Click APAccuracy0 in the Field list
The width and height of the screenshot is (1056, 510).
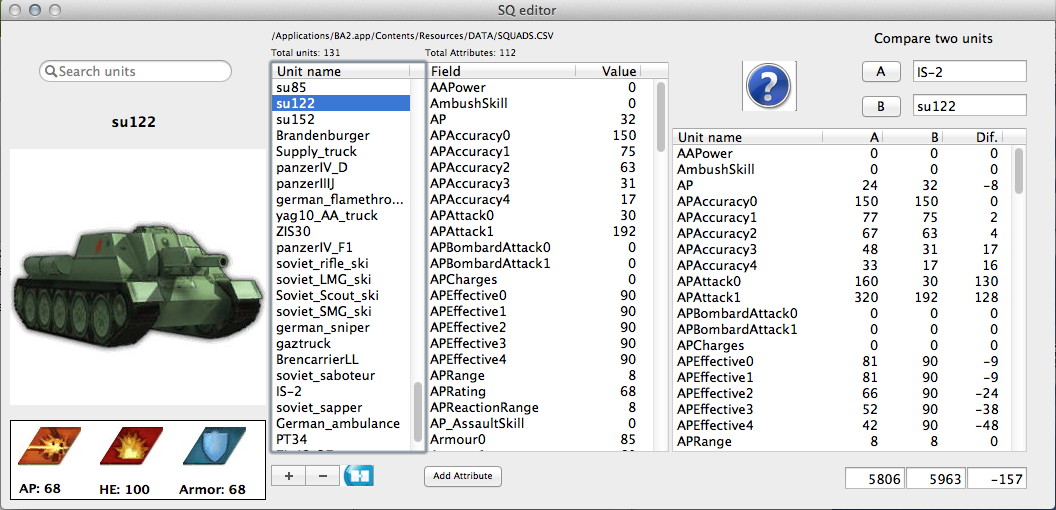click(x=471, y=135)
